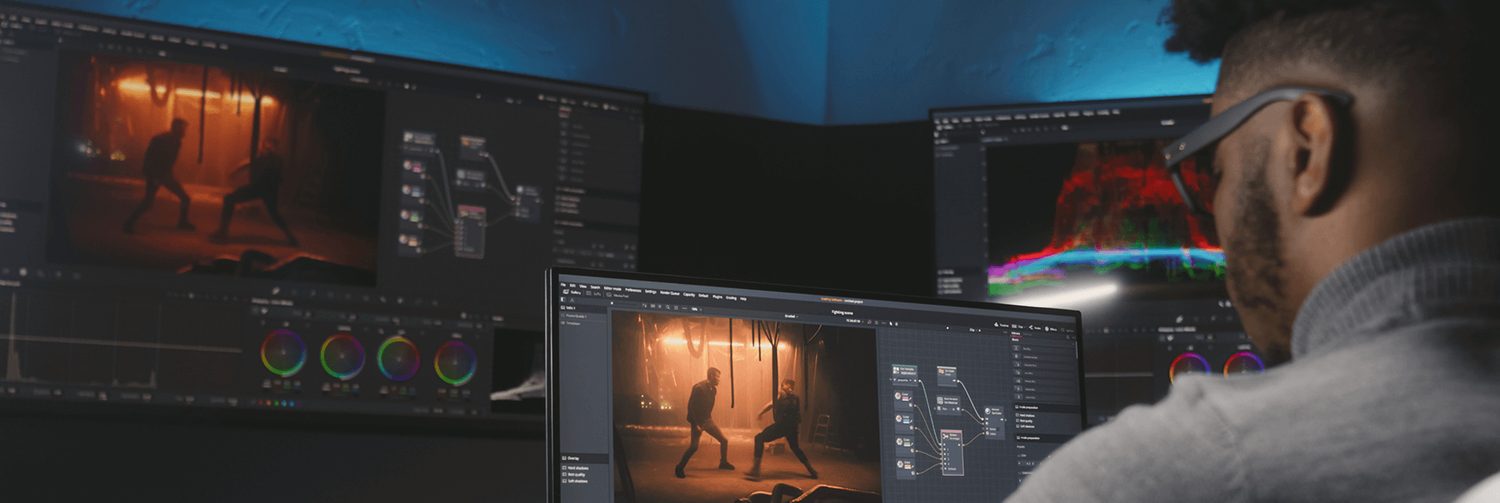Open the Edit menu on the front monitor
1500x503 pixels.
point(573,286)
